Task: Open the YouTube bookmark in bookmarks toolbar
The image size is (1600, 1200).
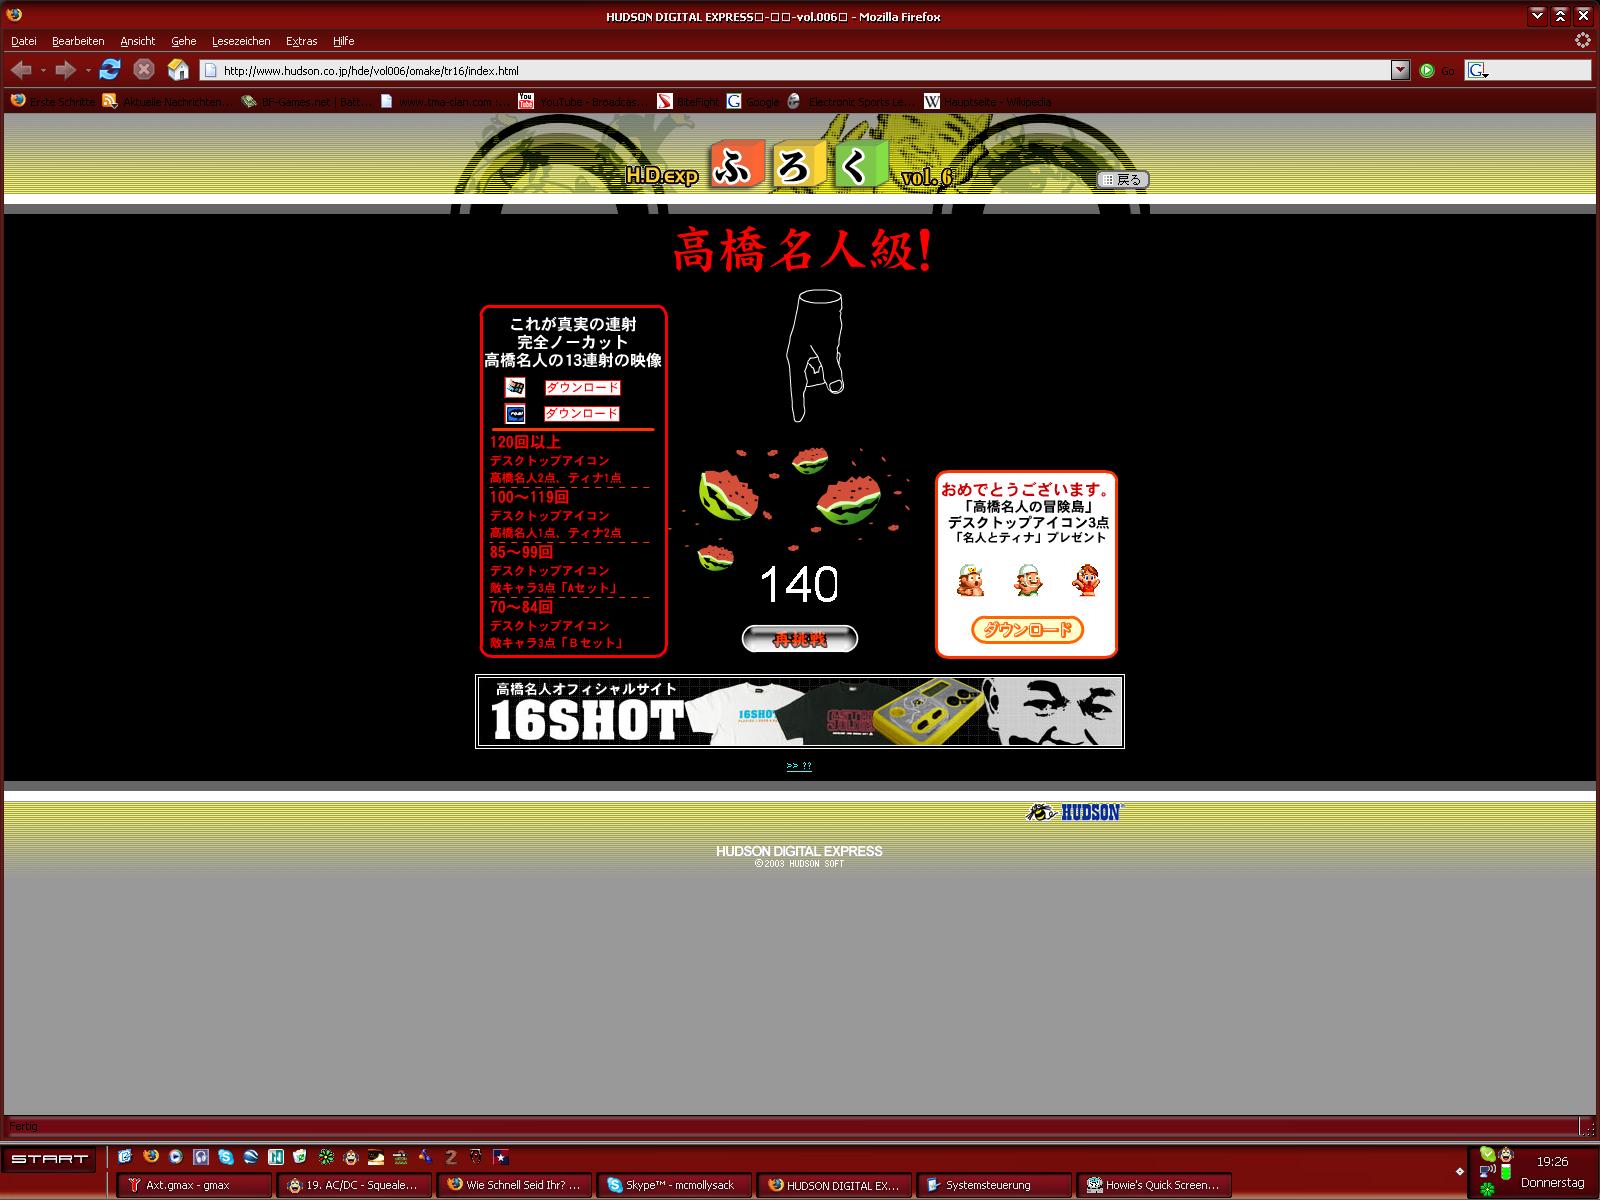Action: [581, 101]
